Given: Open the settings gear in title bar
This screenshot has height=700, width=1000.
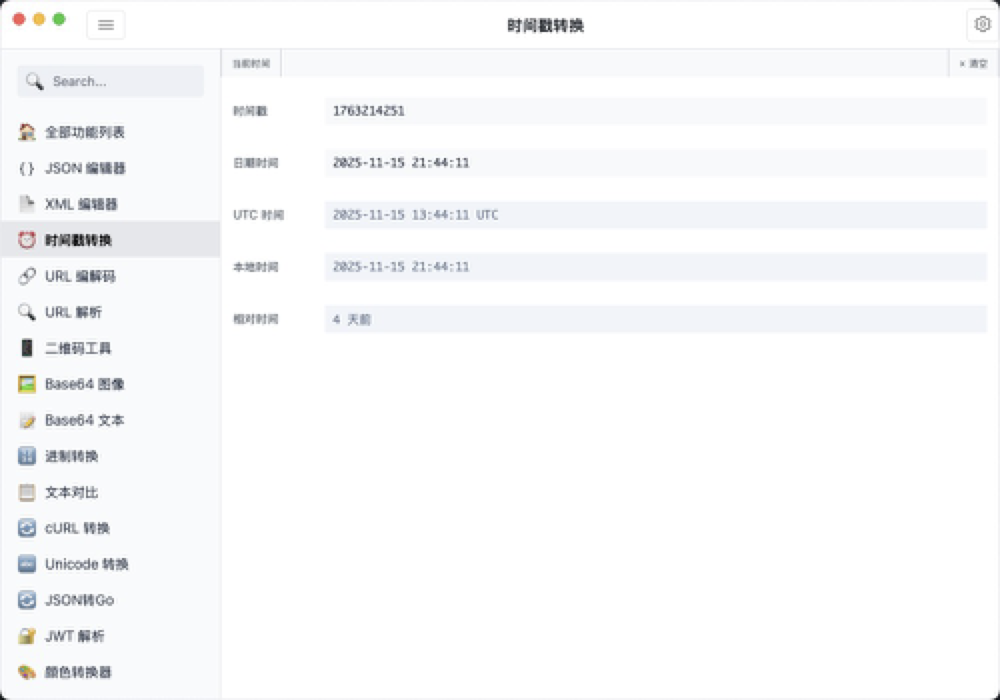Looking at the screenshot, I should [982, 24].
